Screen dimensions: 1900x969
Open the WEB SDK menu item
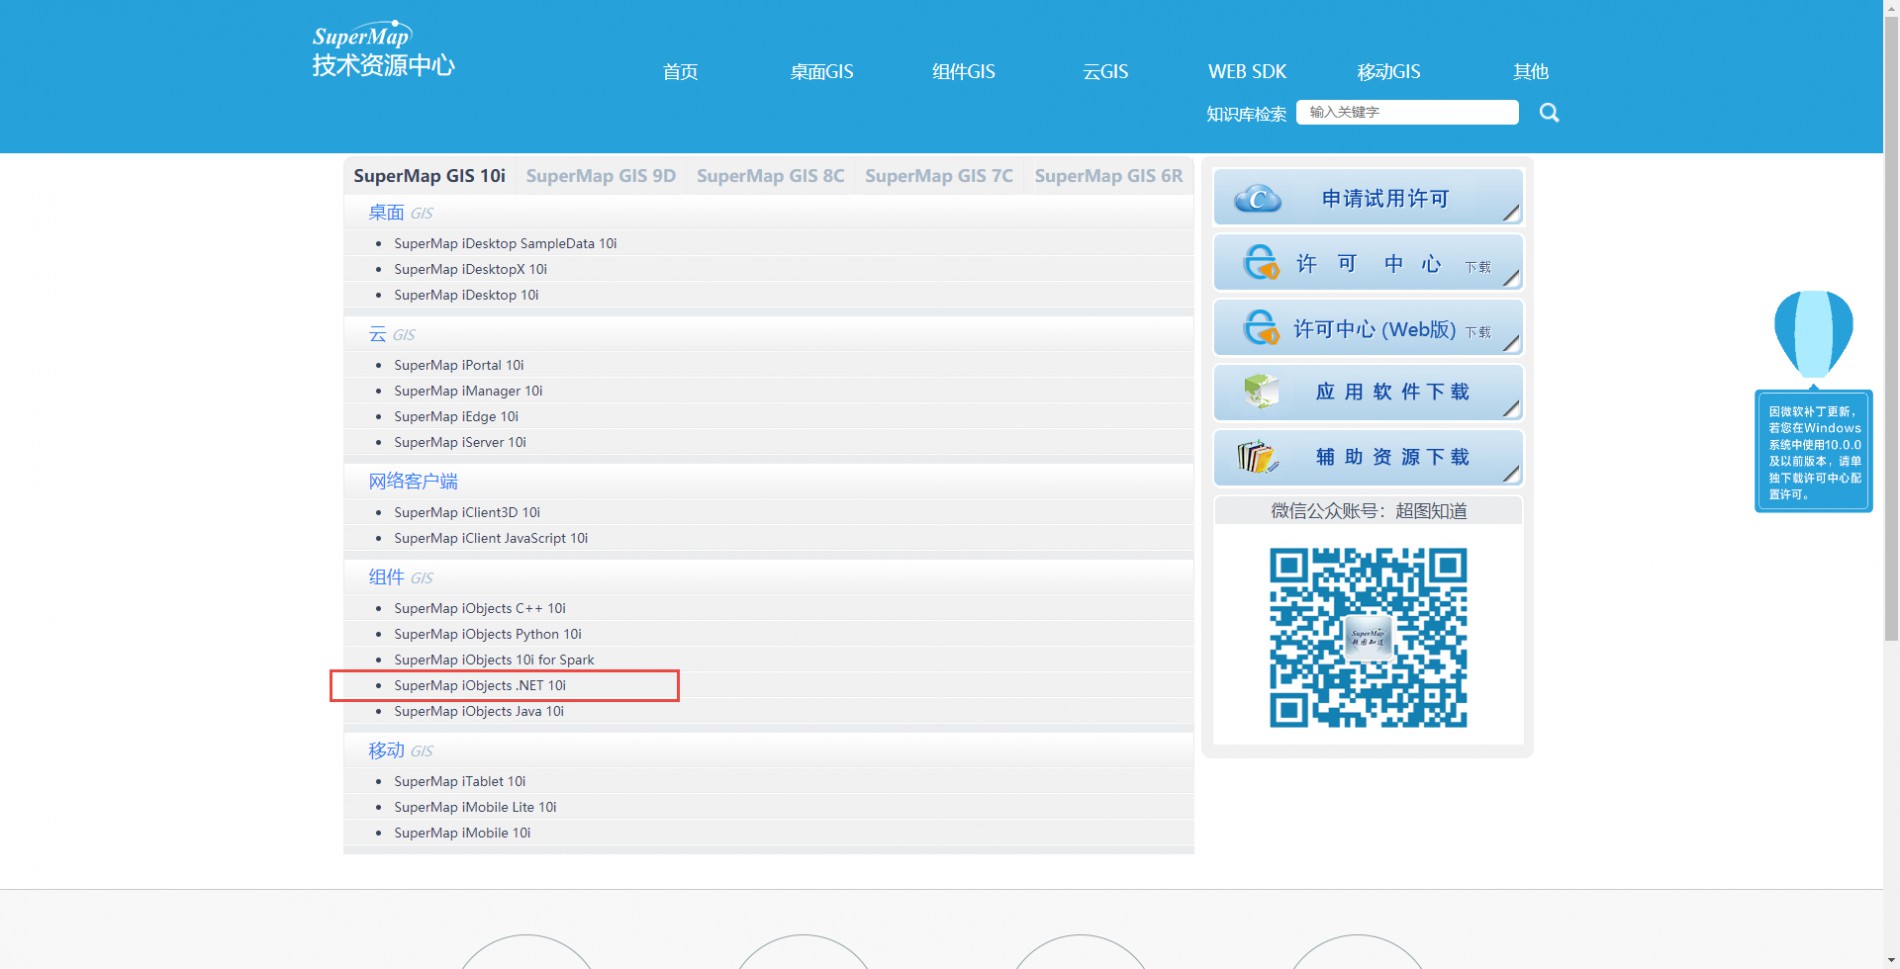point(1247,72)
